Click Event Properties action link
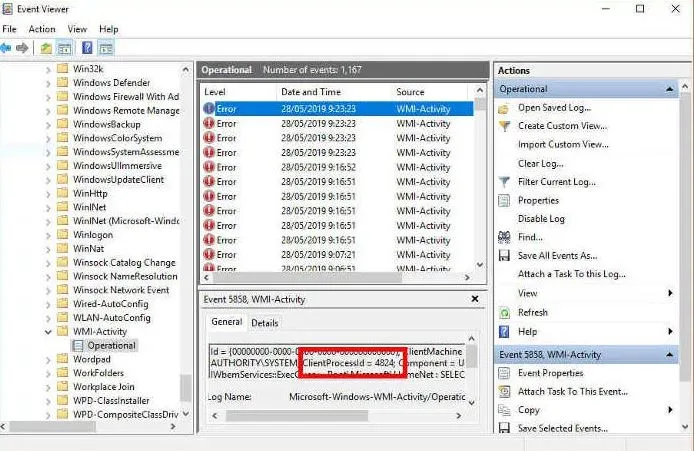 (551, 373)
